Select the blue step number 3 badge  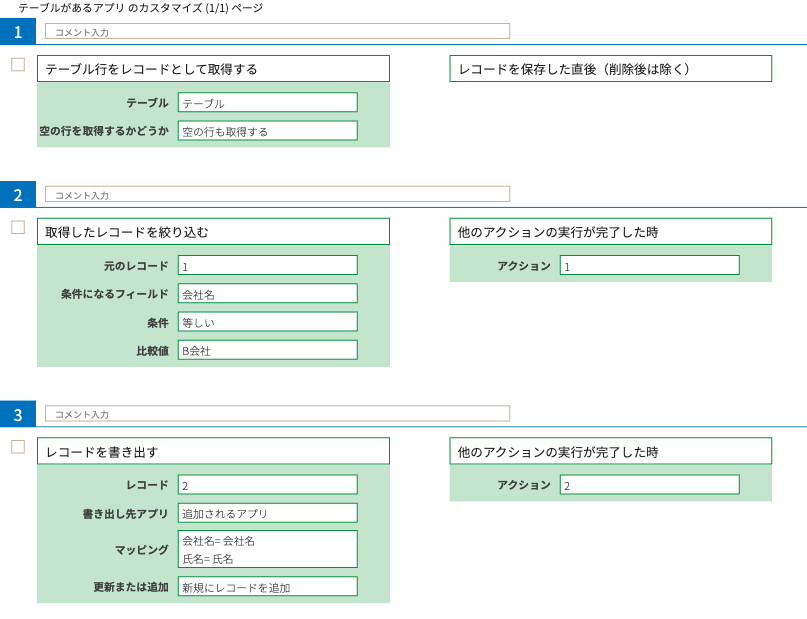pos(18,414)
